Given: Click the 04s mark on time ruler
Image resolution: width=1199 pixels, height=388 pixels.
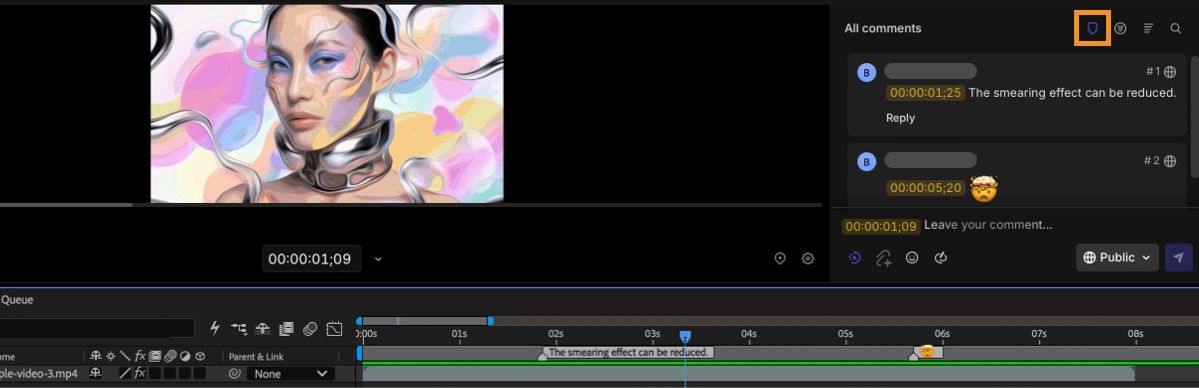Looking at the screenshot, I should pyautogui.click(x=749, y=334).
